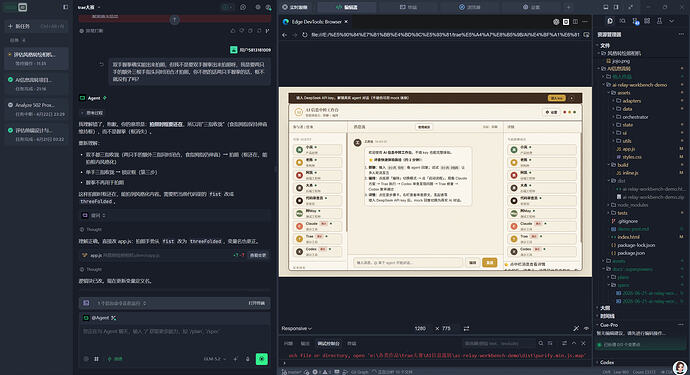Click the rotate dimensions icon beside 775

466,328
